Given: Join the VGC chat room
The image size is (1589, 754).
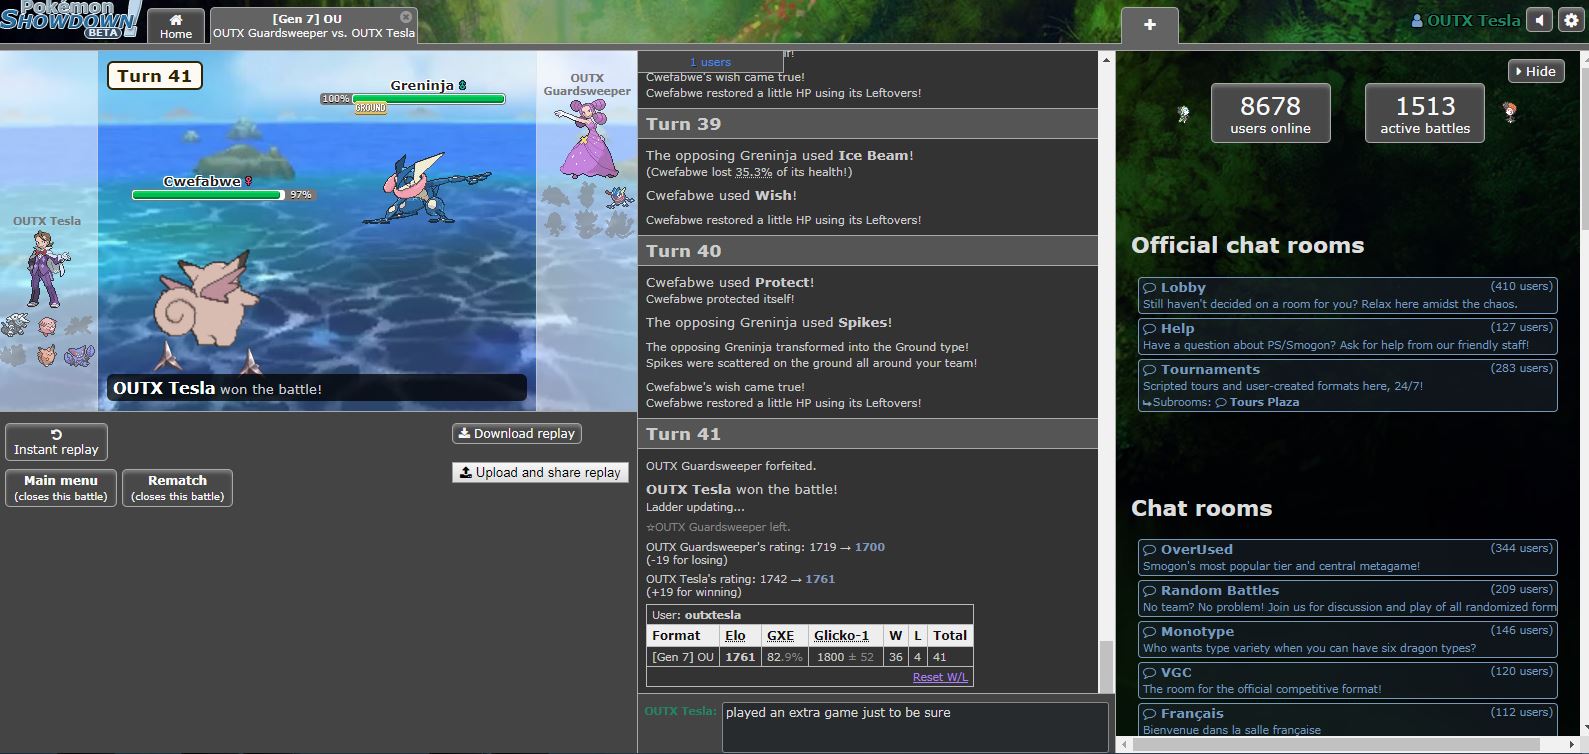Looking at the screenshot, I should point(1347,680).
